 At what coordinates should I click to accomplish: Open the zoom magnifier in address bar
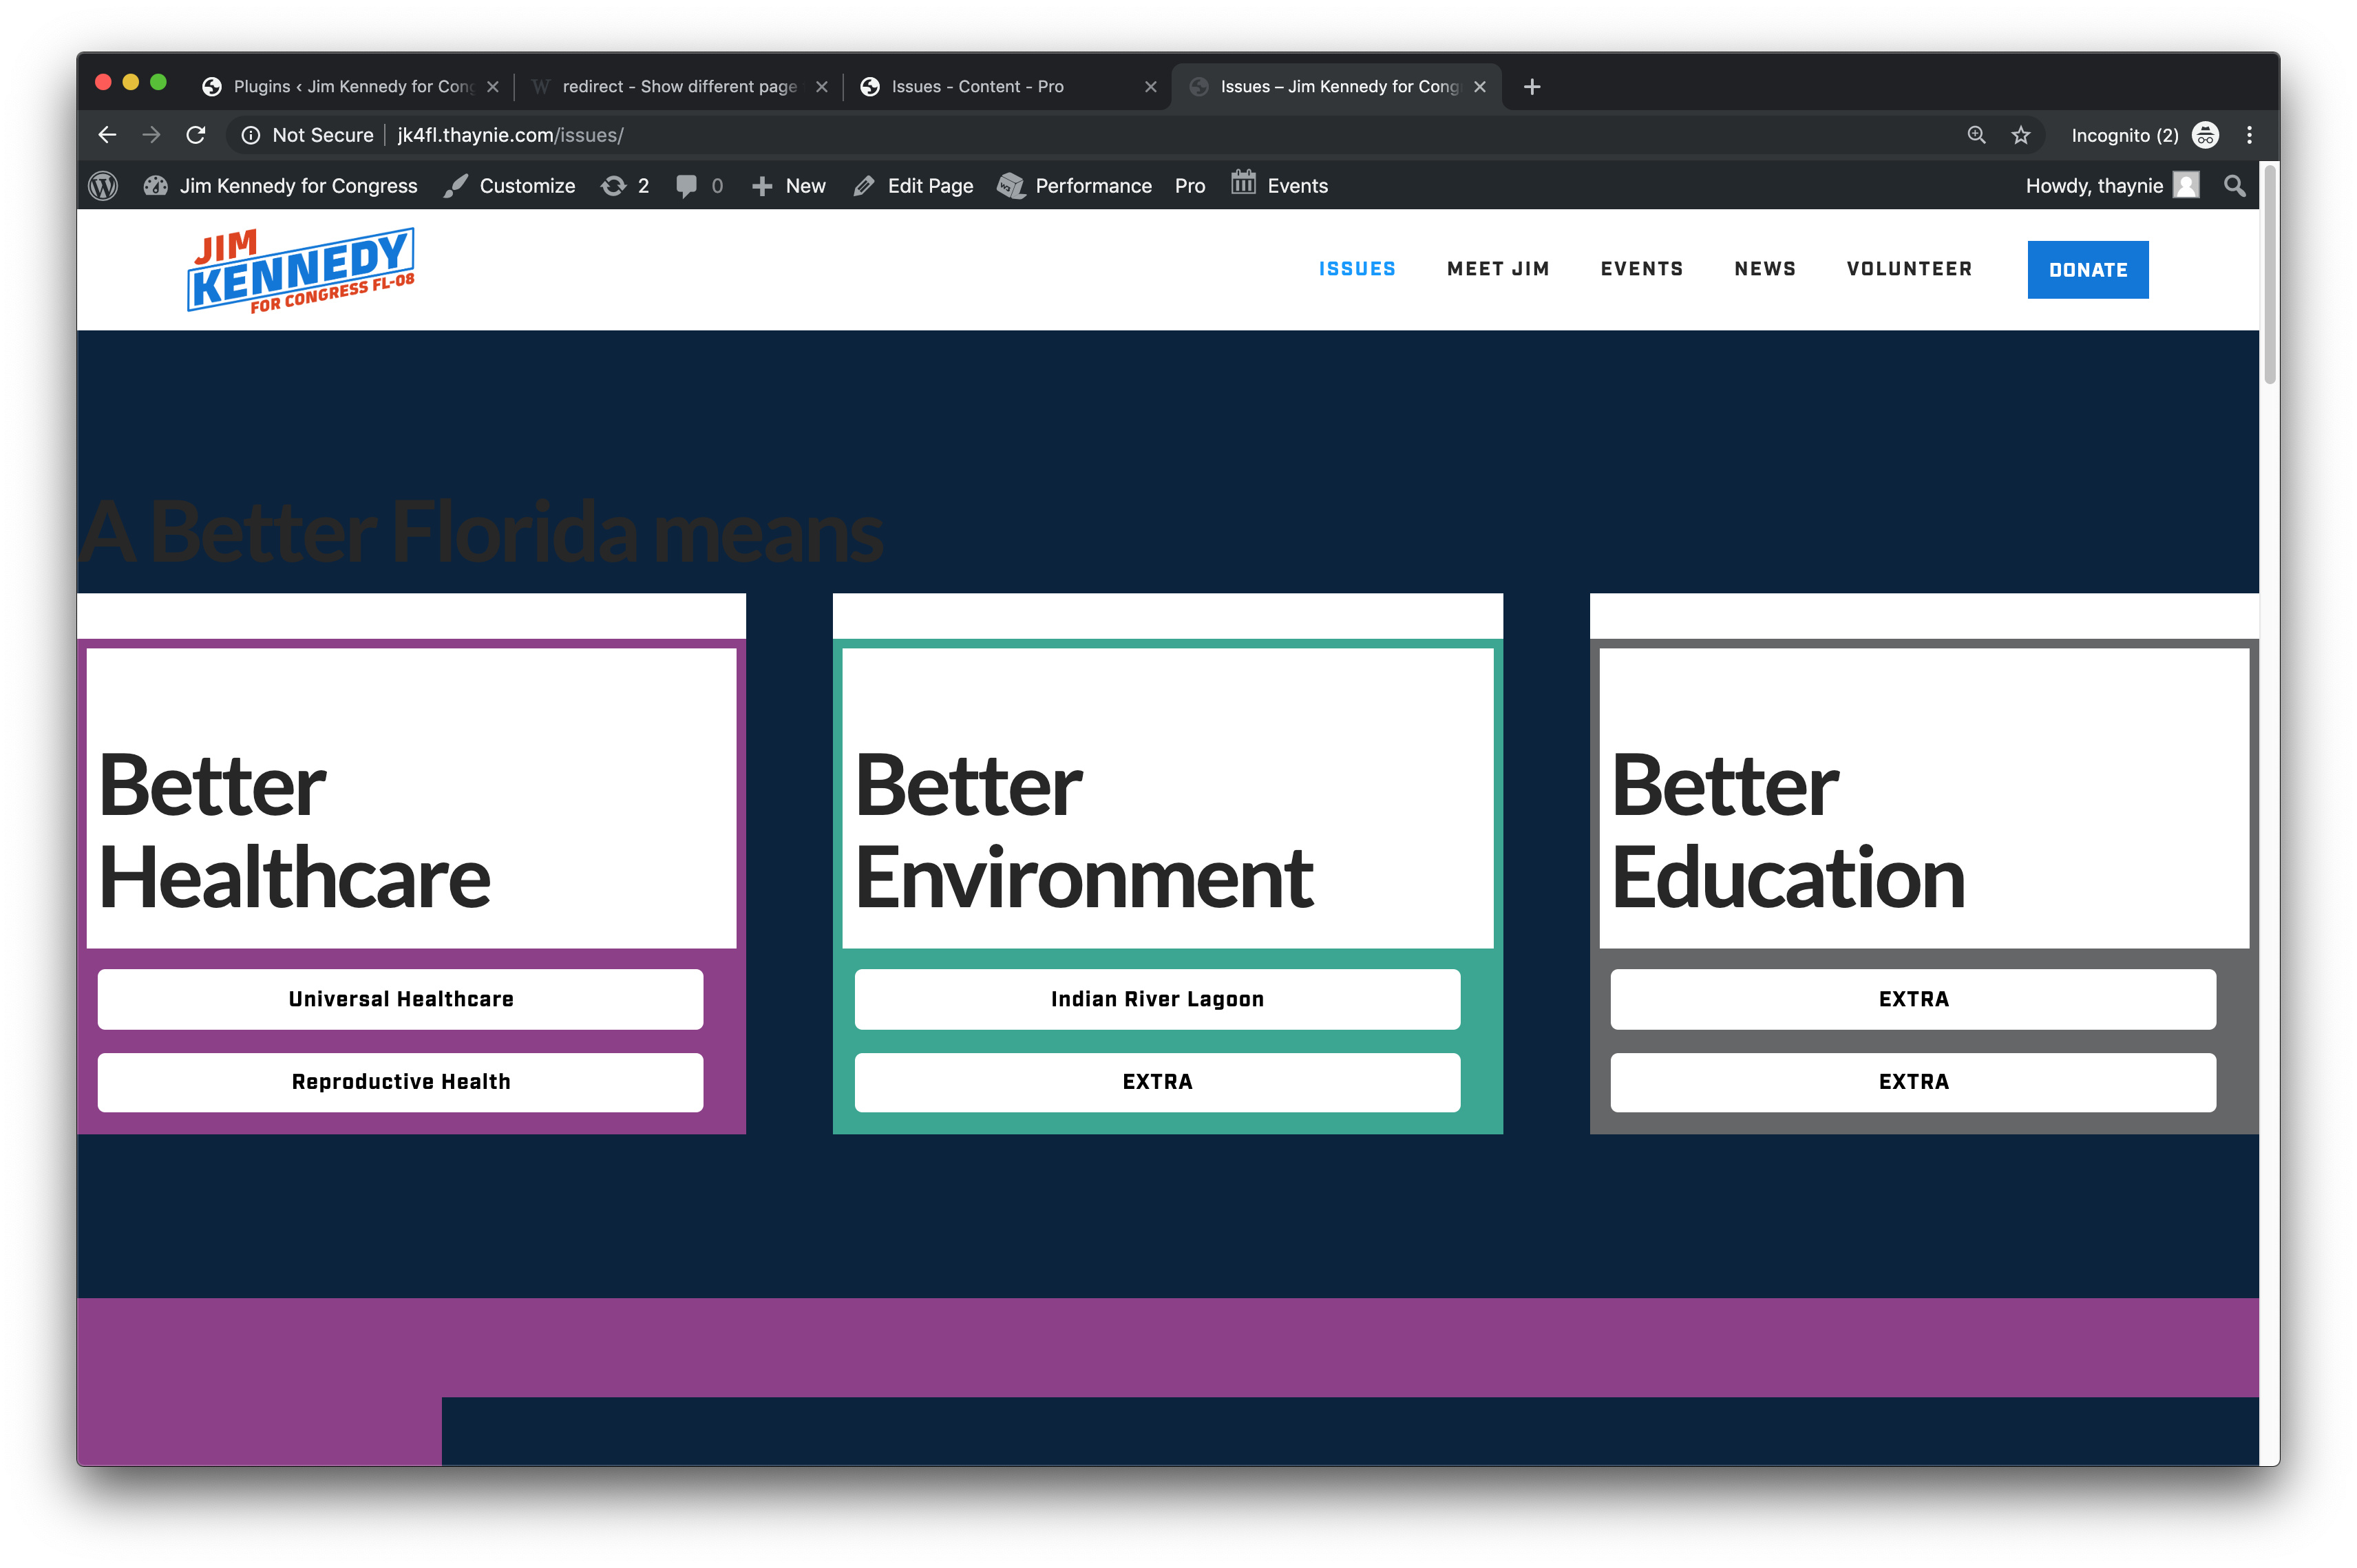pos(1976,135)
